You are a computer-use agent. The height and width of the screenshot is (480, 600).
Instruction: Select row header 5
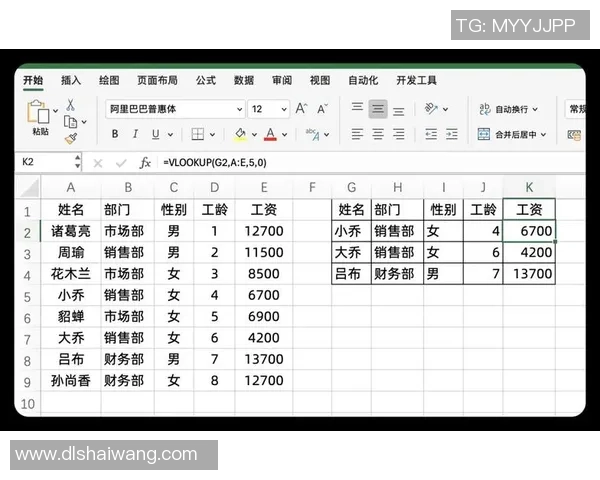coord(27,297)
